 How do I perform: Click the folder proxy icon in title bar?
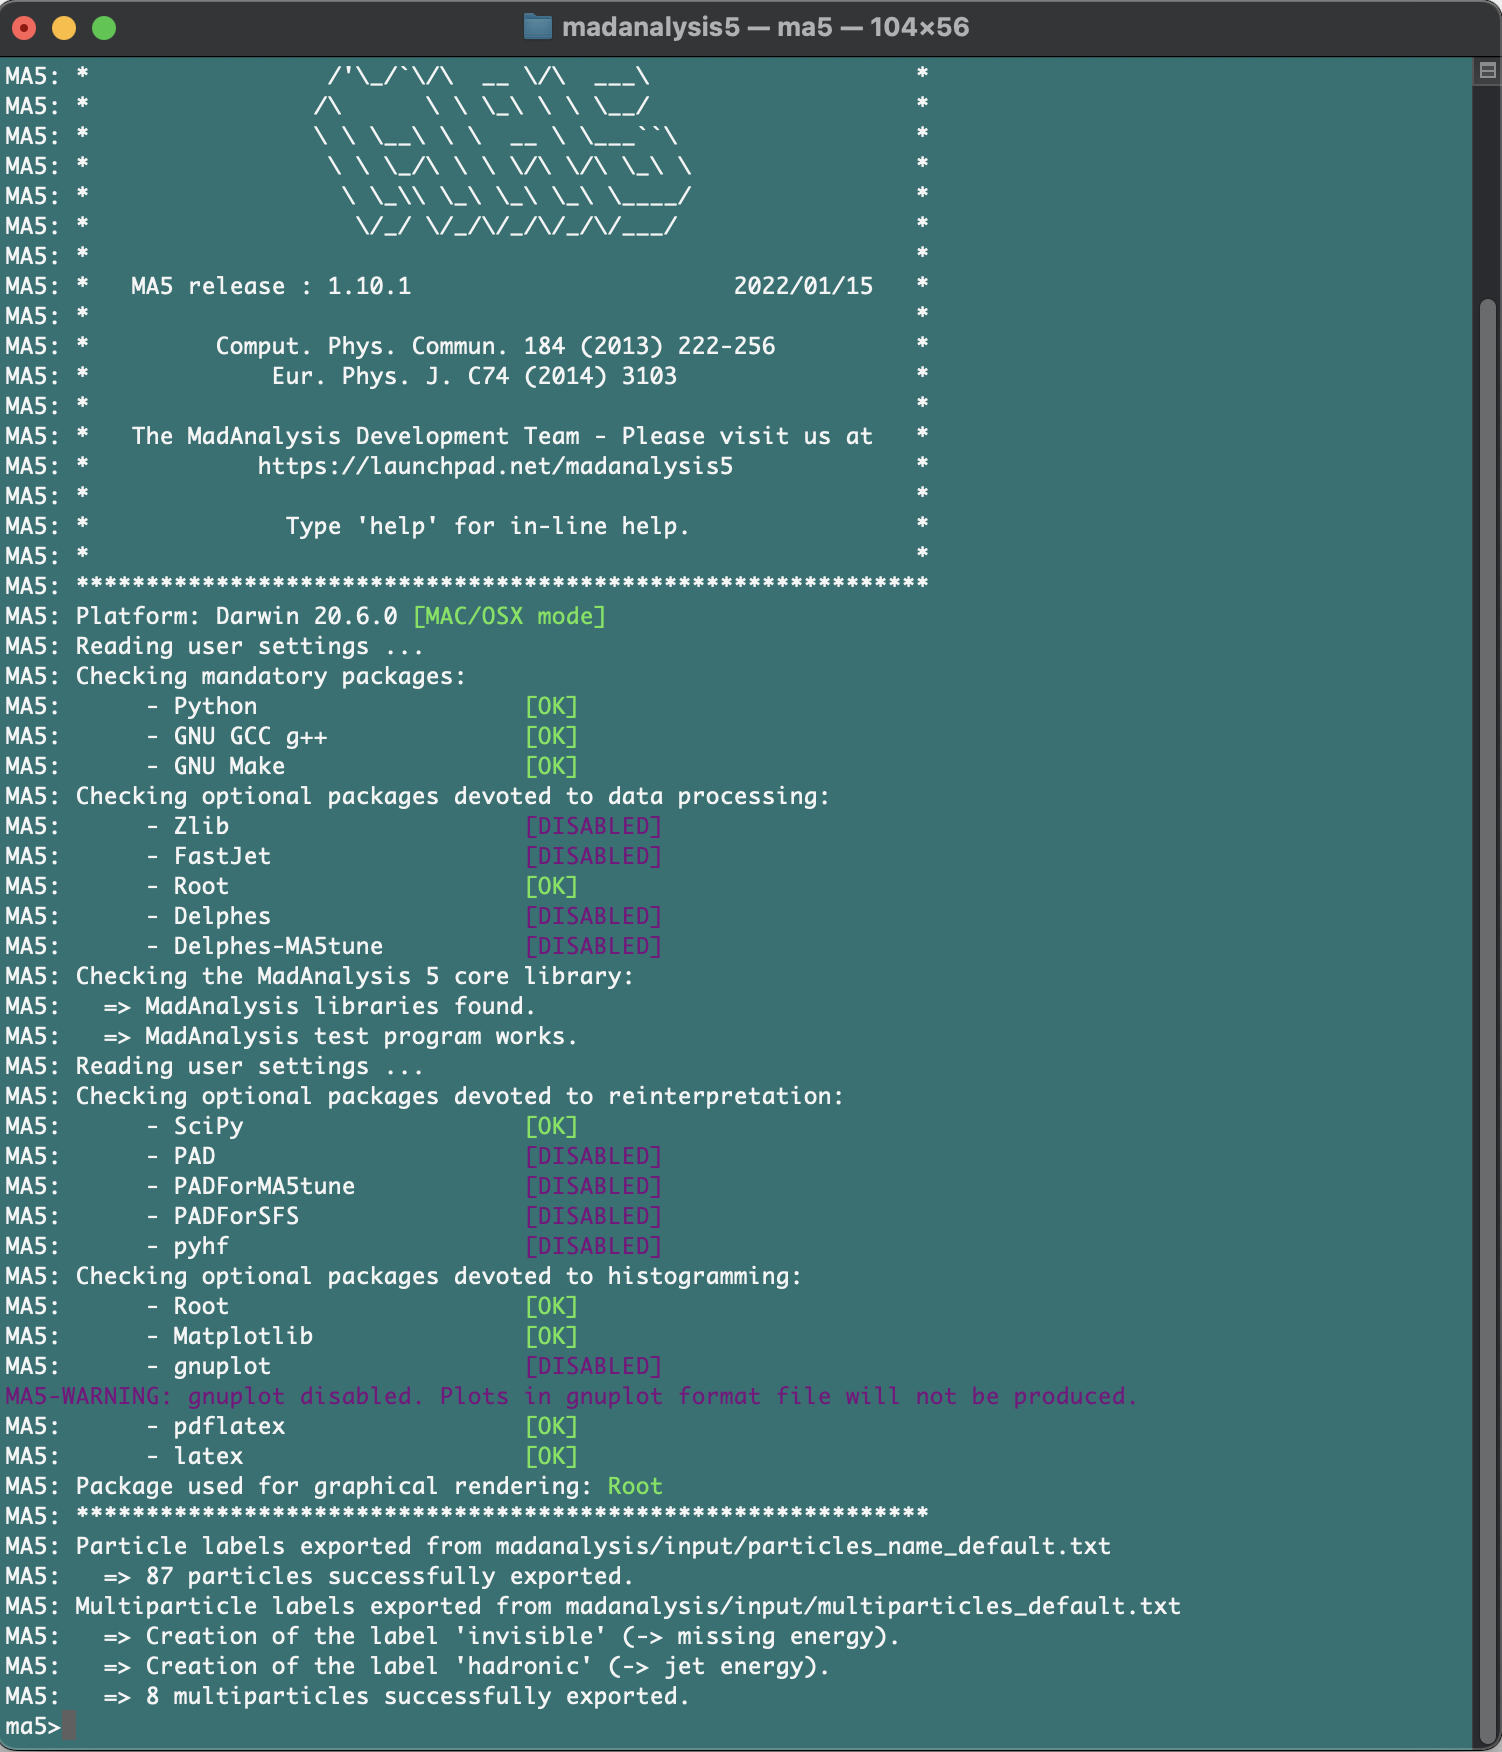pos(538,27)
